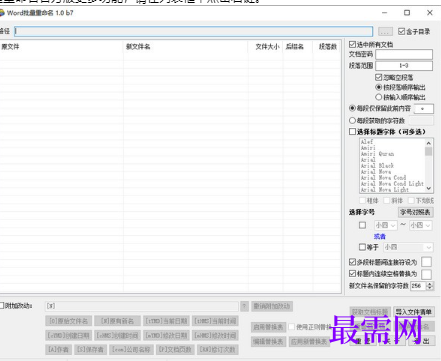Screen dimensions: 441x361
Task: Insert [P]文档页数 tag
Action: click(x=175, y=349)
